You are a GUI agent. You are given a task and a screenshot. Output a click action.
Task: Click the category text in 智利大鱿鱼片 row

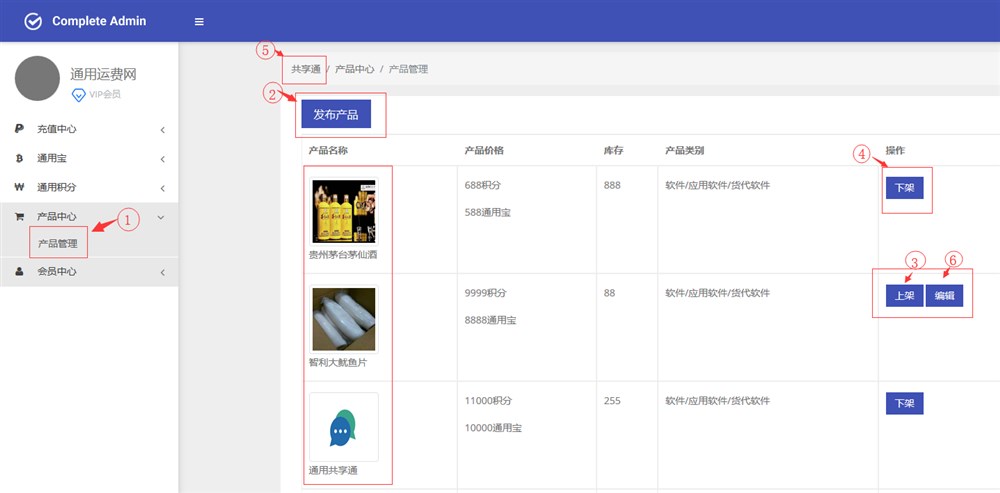[717, 293]
